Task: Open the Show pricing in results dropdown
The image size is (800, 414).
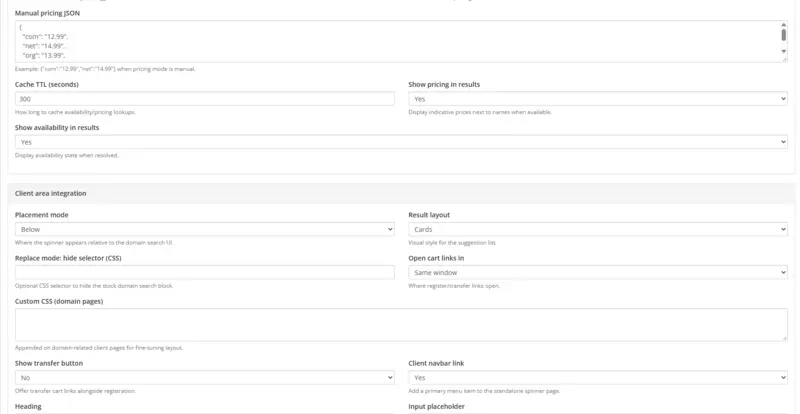Action: tap(597, 99)
